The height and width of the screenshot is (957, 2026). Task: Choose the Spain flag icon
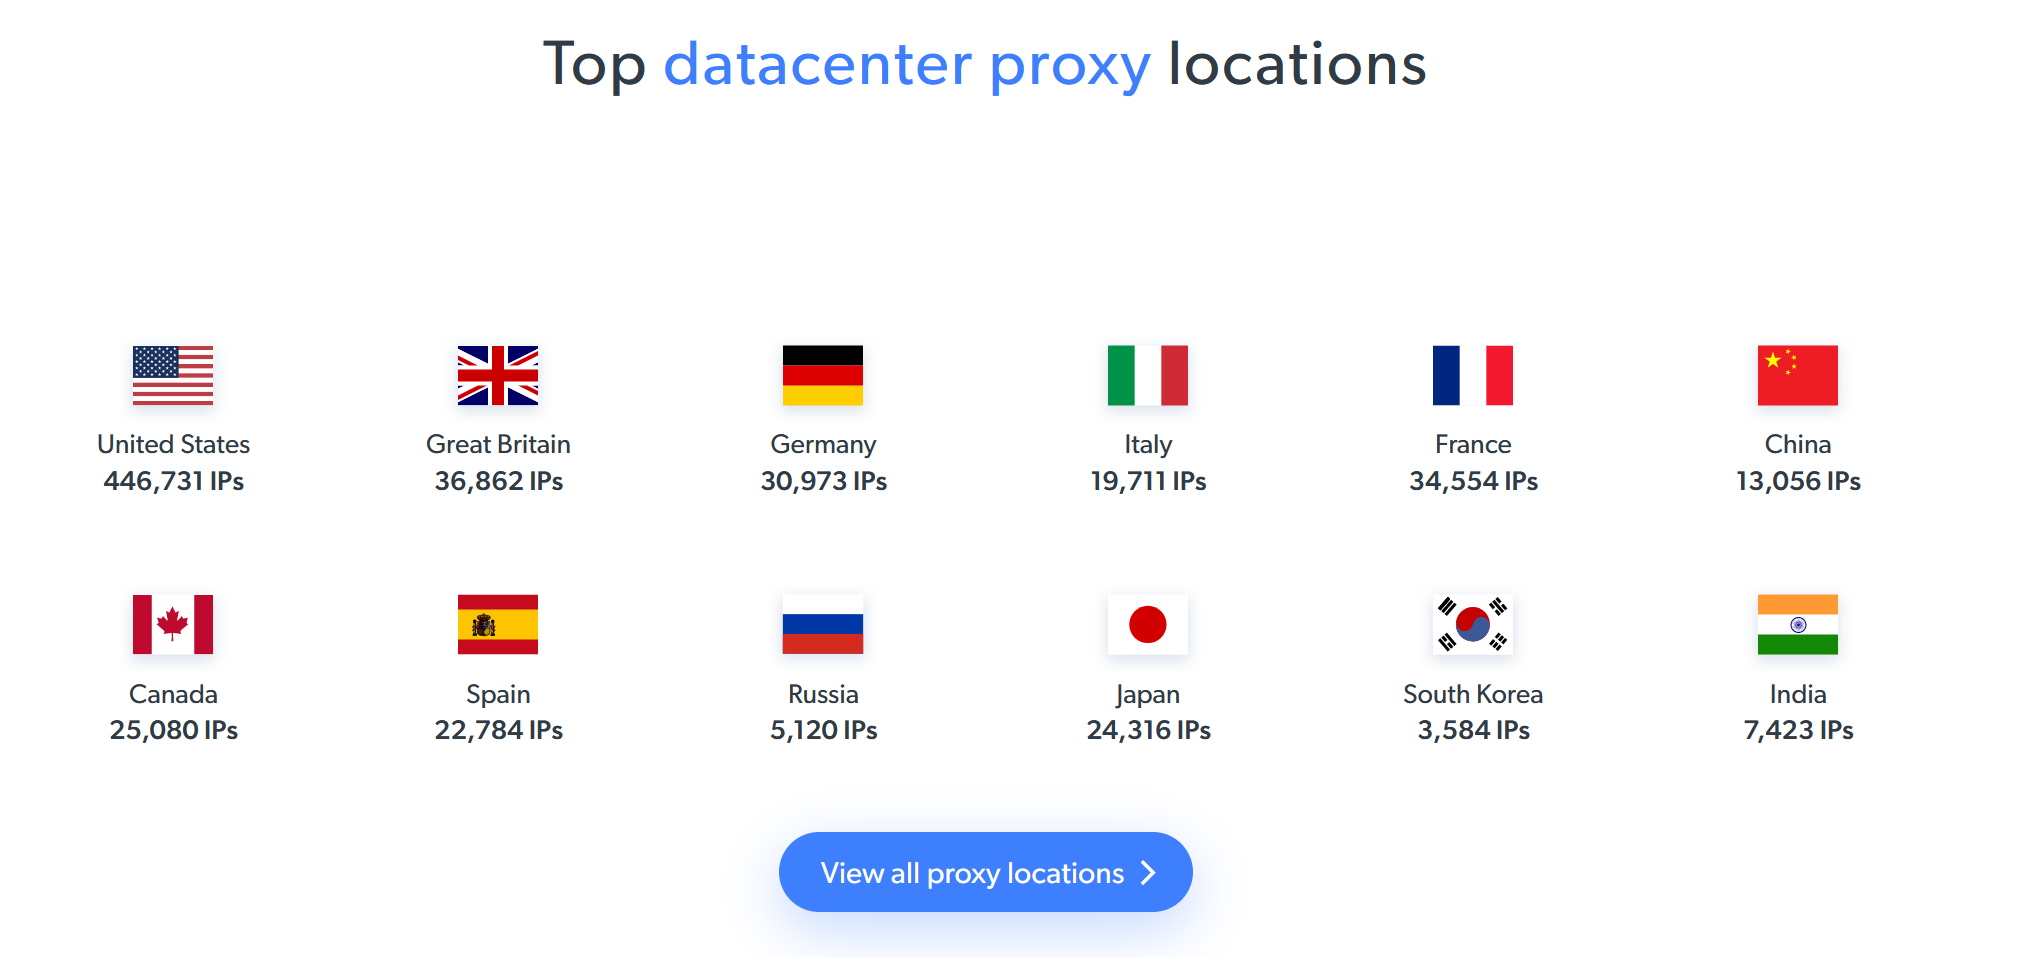(498, 624)
